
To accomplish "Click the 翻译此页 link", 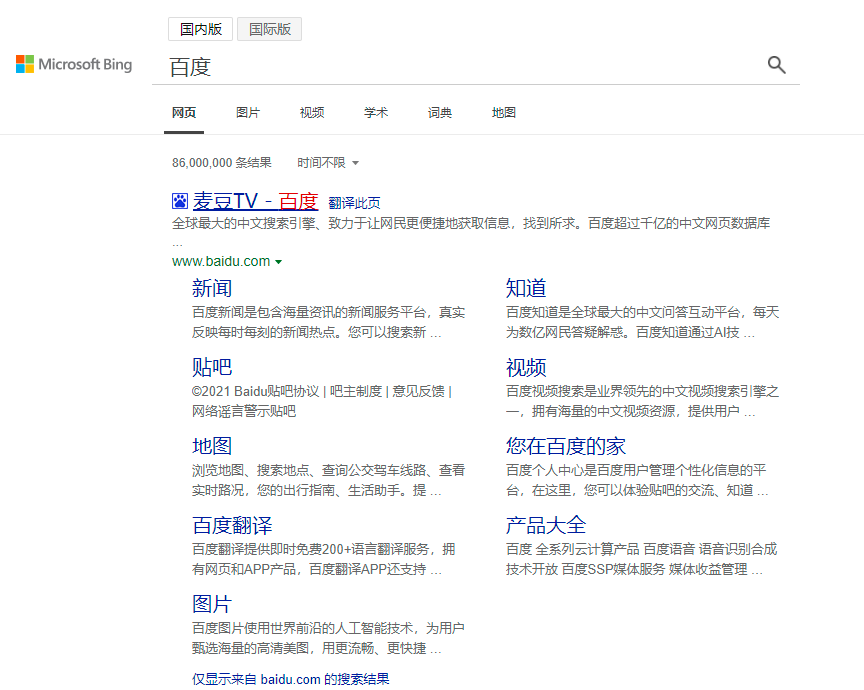I will coord(354,203).
